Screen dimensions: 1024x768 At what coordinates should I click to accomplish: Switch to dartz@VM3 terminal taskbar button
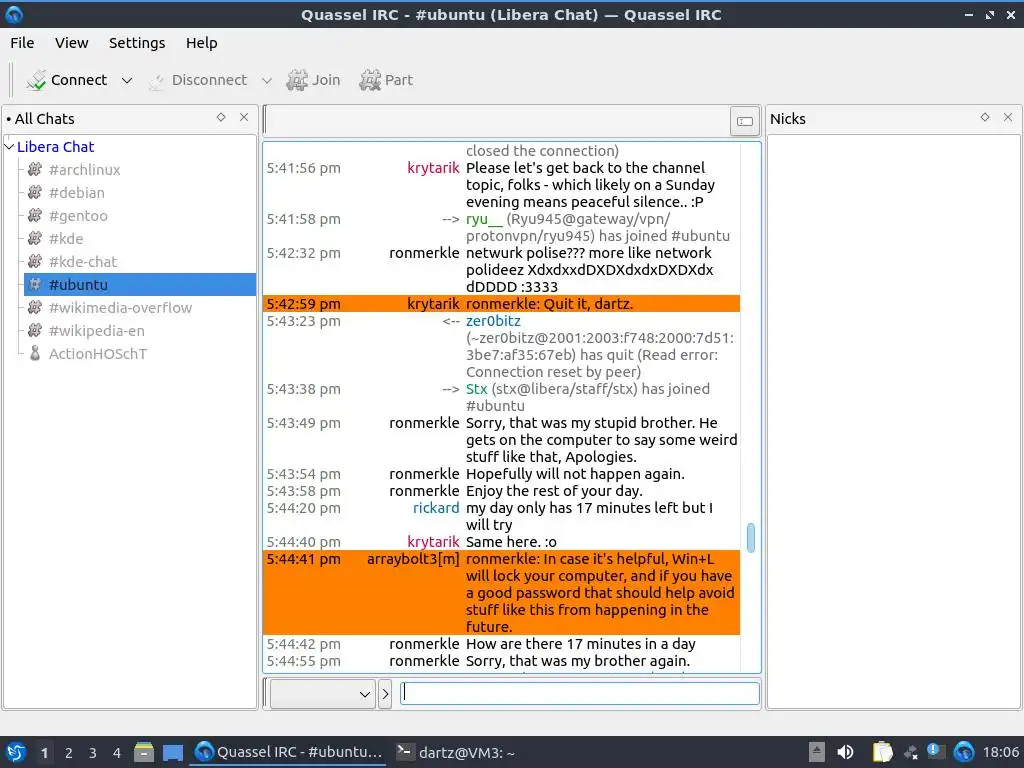(x=456, y=752)
